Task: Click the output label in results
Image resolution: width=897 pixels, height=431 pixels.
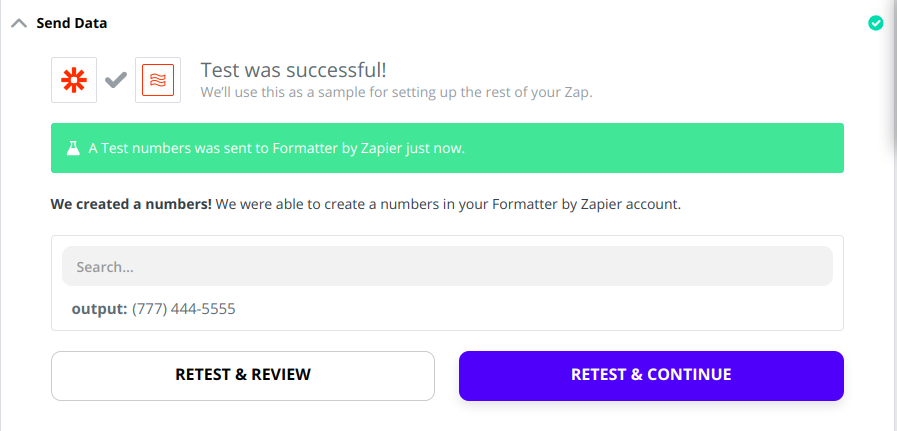Action: pos(100,309)
